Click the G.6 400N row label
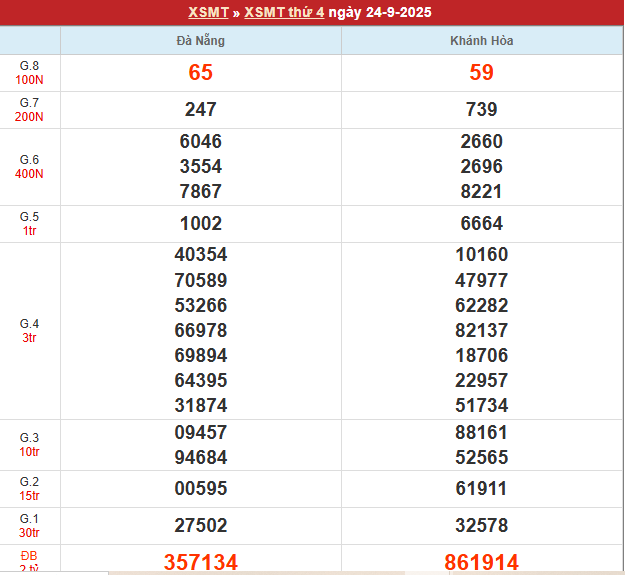 [x=29, y=167]
